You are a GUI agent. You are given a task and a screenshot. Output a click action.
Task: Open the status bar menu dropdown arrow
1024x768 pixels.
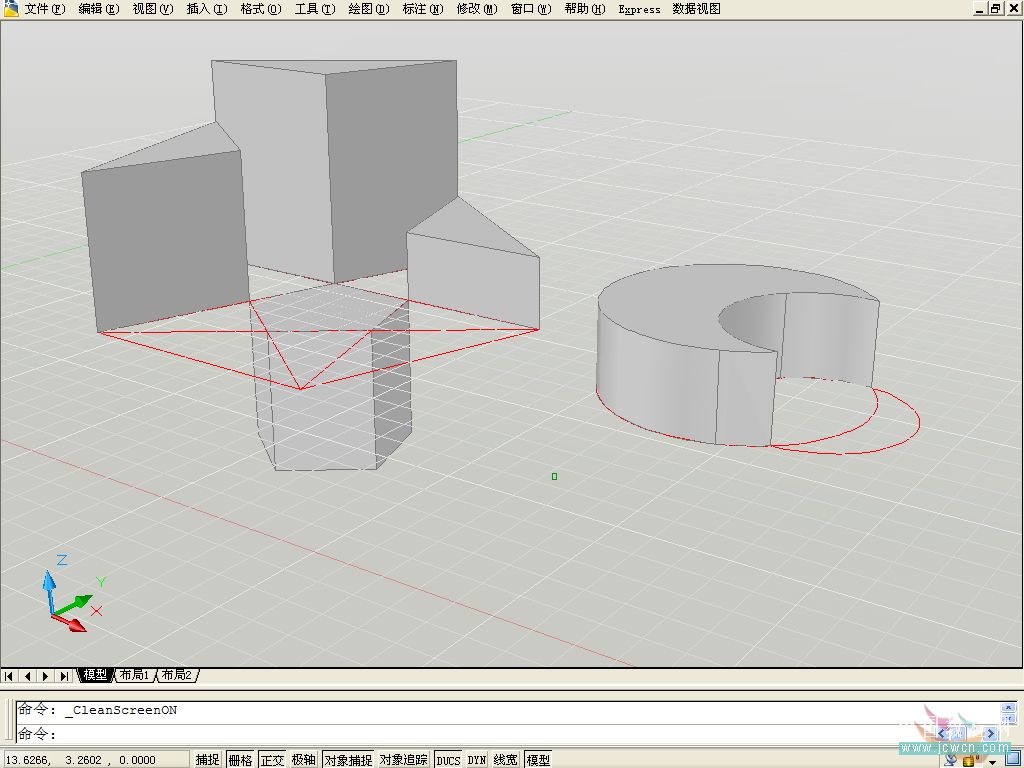click(993, 761)
